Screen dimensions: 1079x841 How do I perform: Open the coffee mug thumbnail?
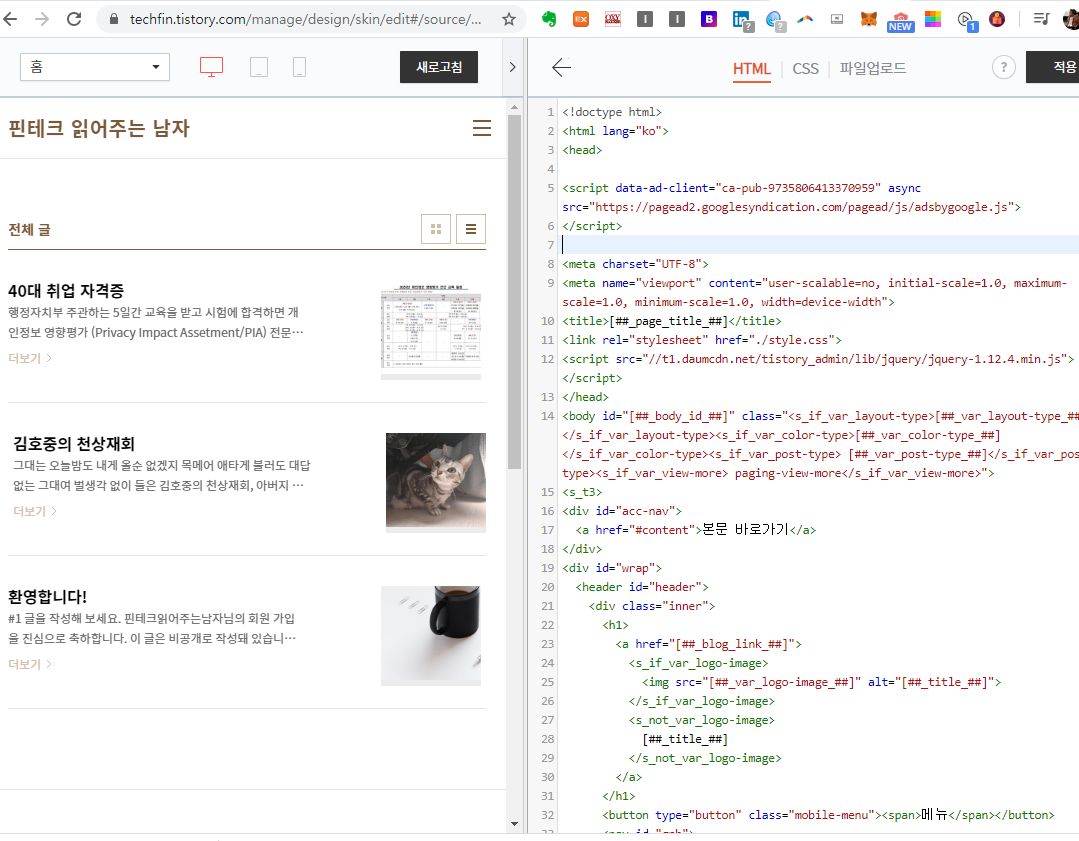[x=431, y=635]
